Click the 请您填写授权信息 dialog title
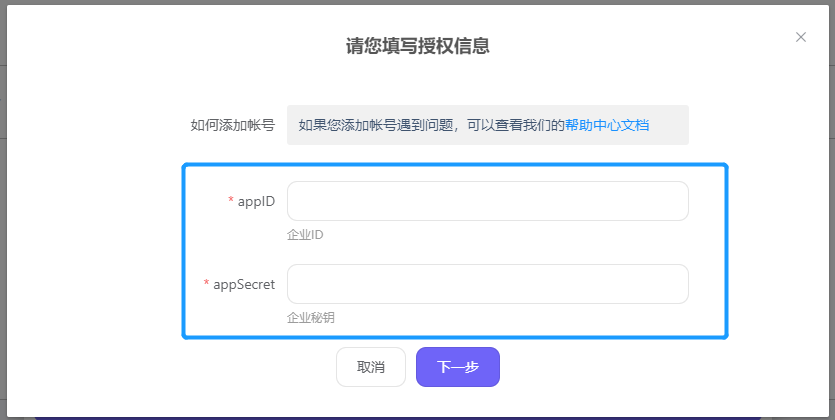 click(418, 46)
